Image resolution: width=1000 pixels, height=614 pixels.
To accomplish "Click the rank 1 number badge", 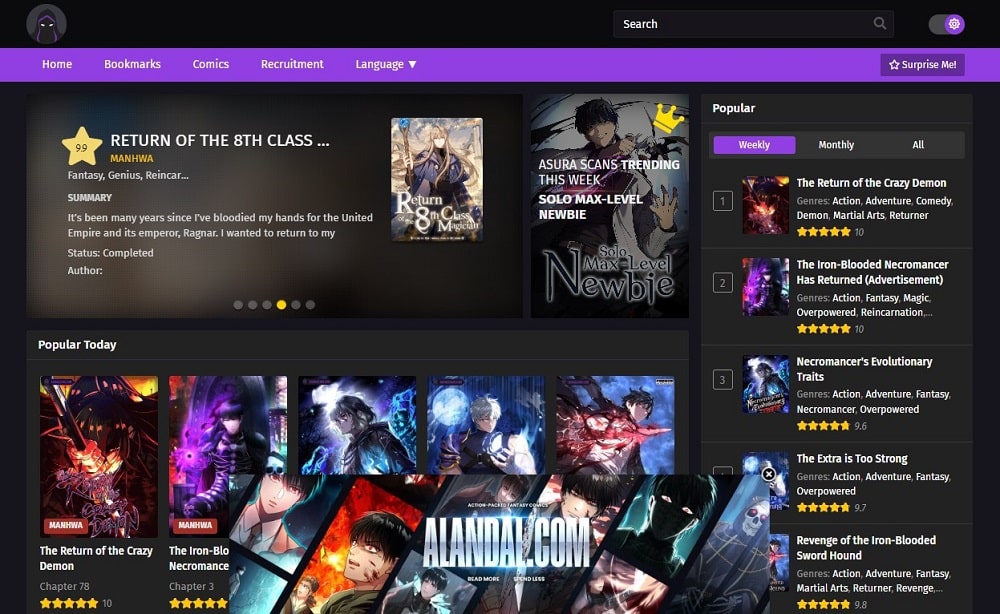I will click(x=723, y=201).
